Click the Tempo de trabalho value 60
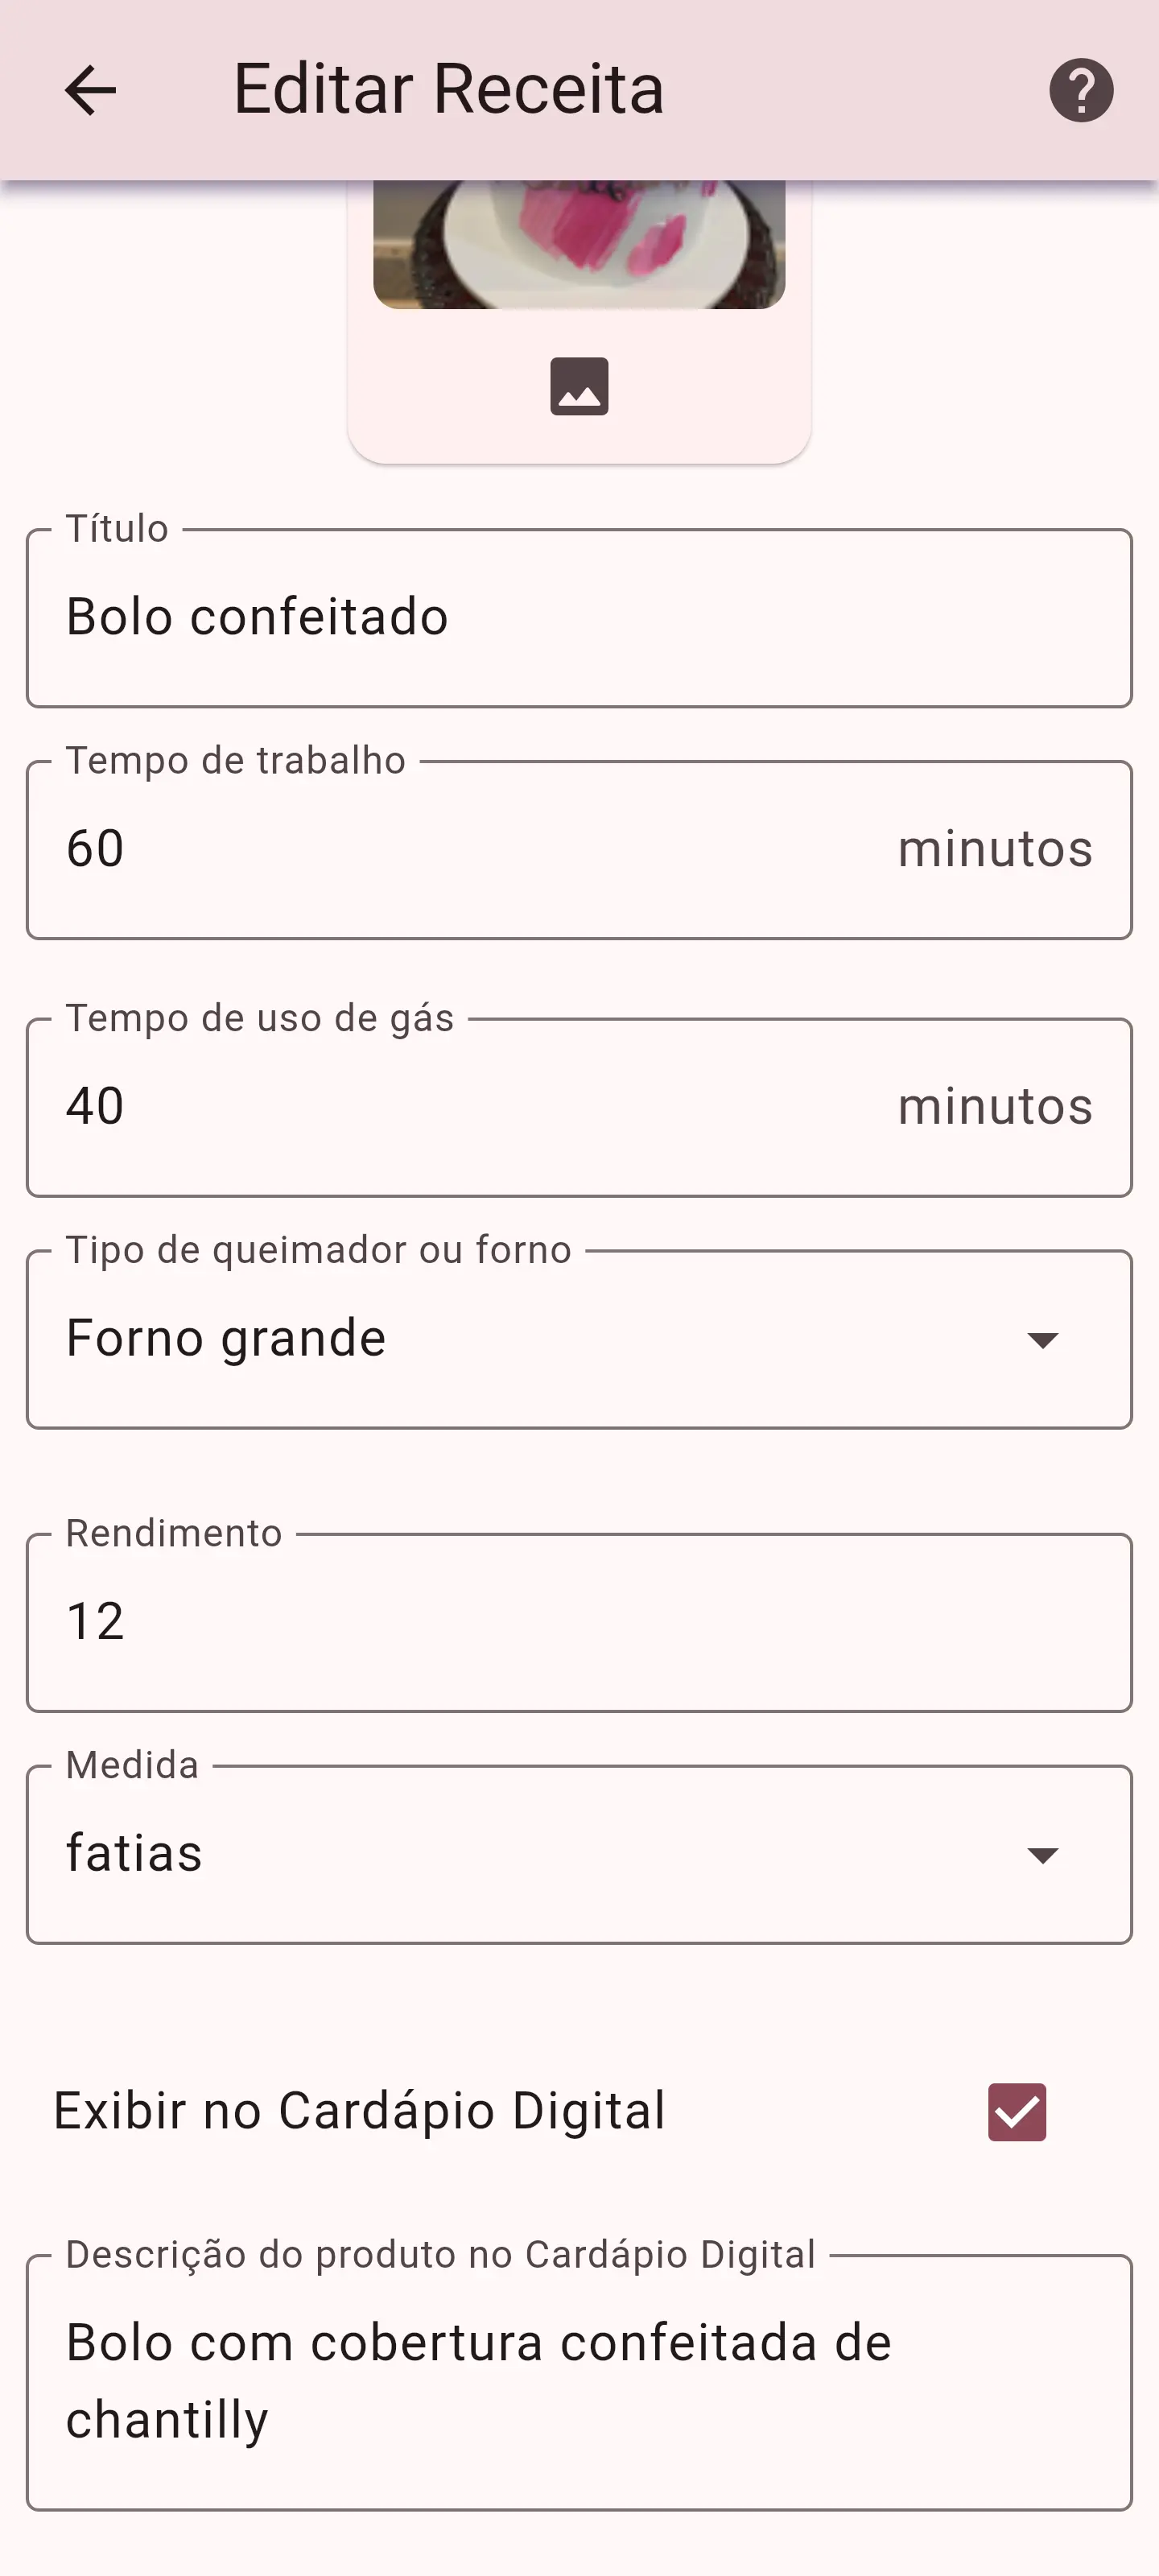 click(x=96, y=849)
